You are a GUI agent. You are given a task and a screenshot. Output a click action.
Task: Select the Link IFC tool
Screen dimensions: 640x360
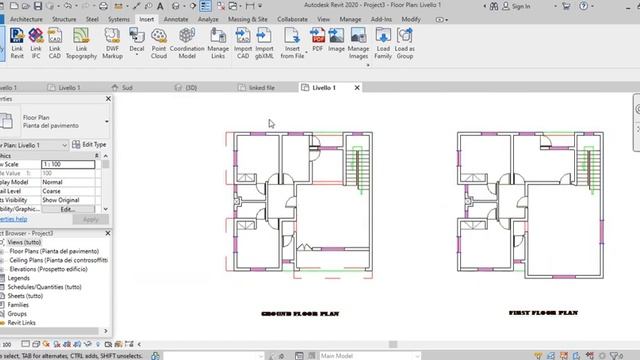point(36,44)
